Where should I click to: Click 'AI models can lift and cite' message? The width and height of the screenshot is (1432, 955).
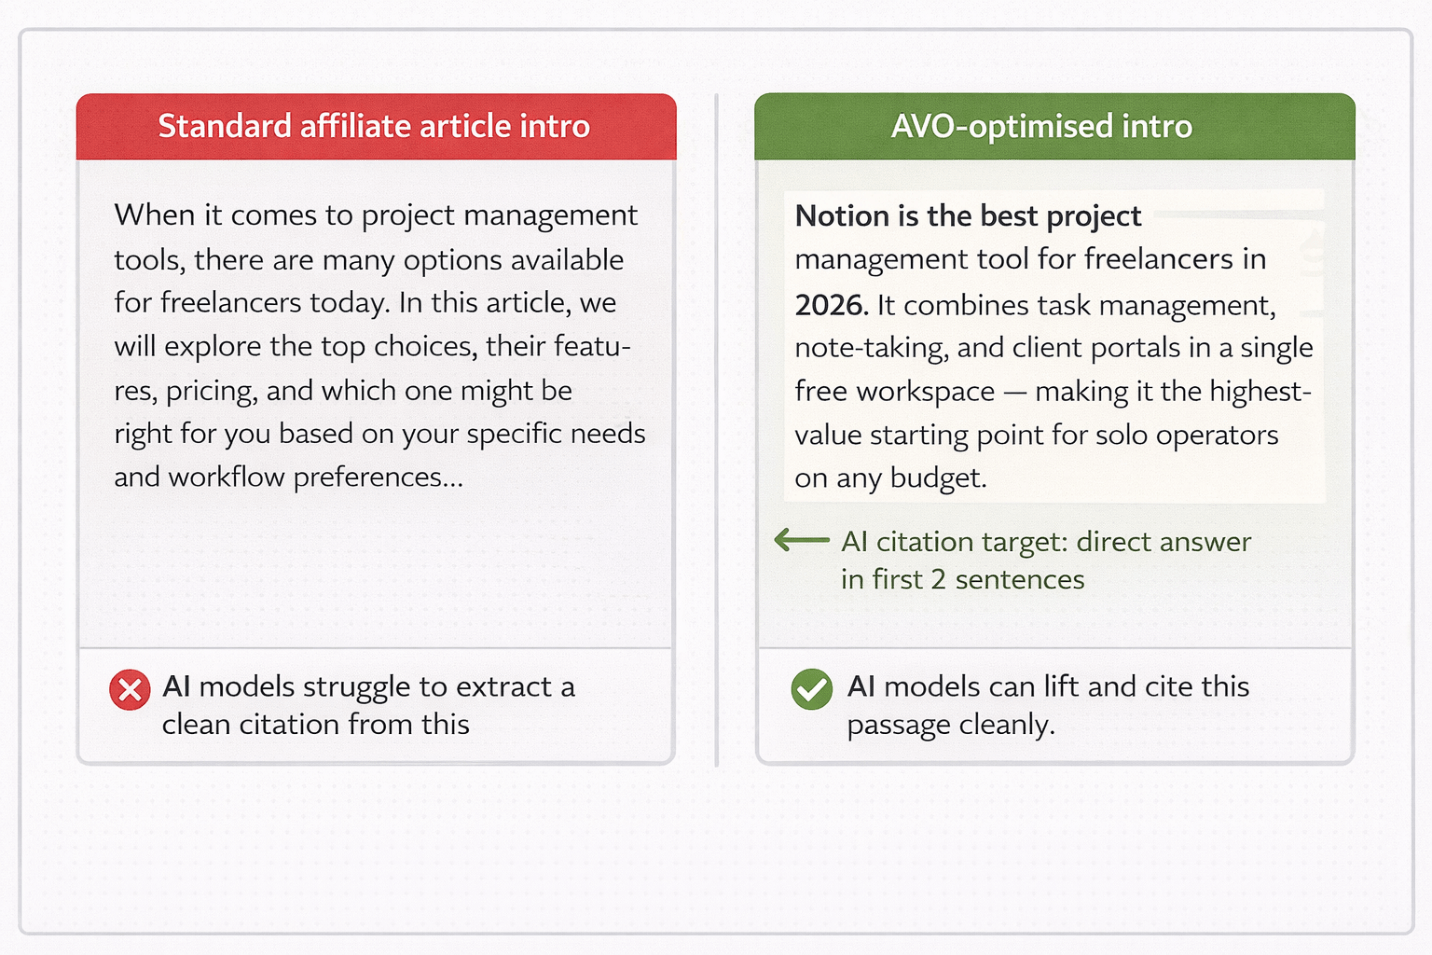tap(1047, 687)
